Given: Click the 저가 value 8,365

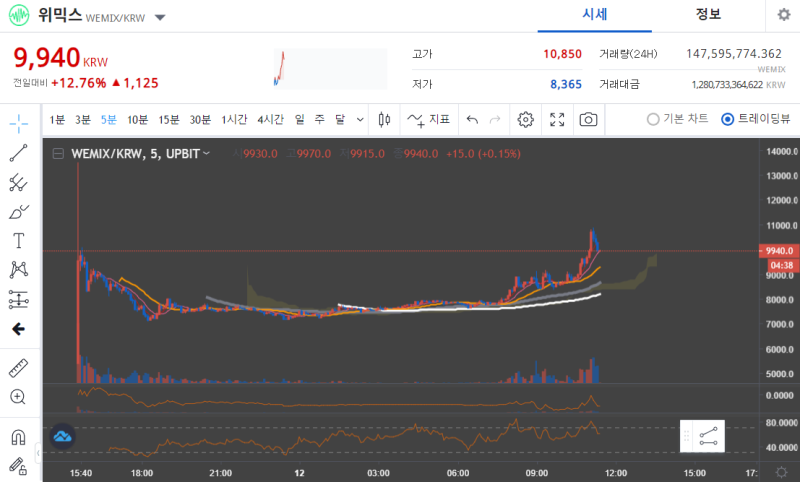Looking at the screenshot, I should [x=566, y=85].
